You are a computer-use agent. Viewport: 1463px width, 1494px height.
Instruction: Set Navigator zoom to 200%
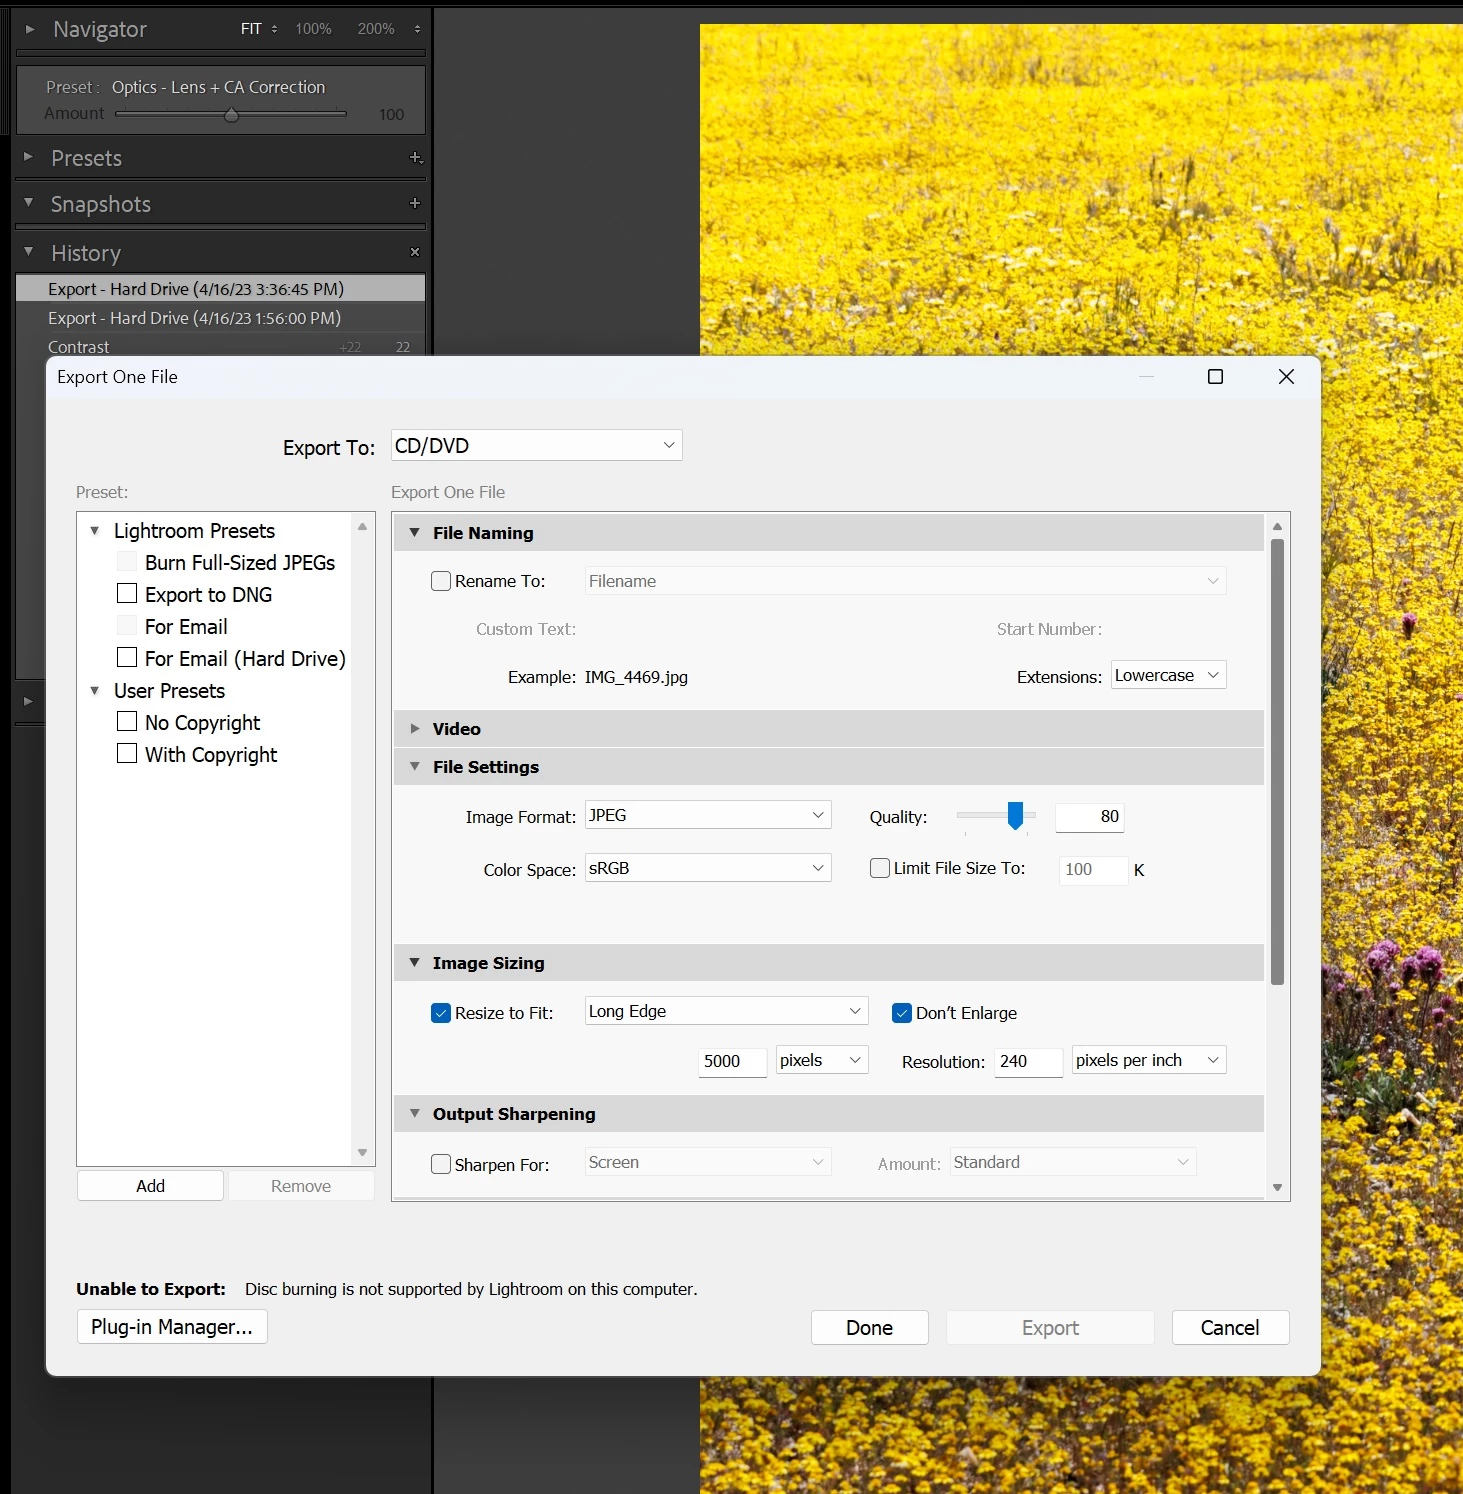[376, 29]
